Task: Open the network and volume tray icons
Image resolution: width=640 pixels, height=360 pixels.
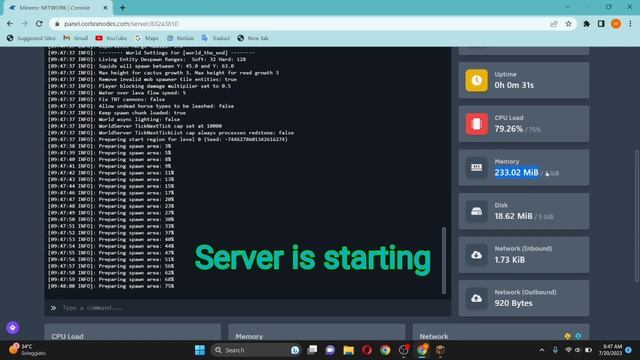Action: point(578,350)
